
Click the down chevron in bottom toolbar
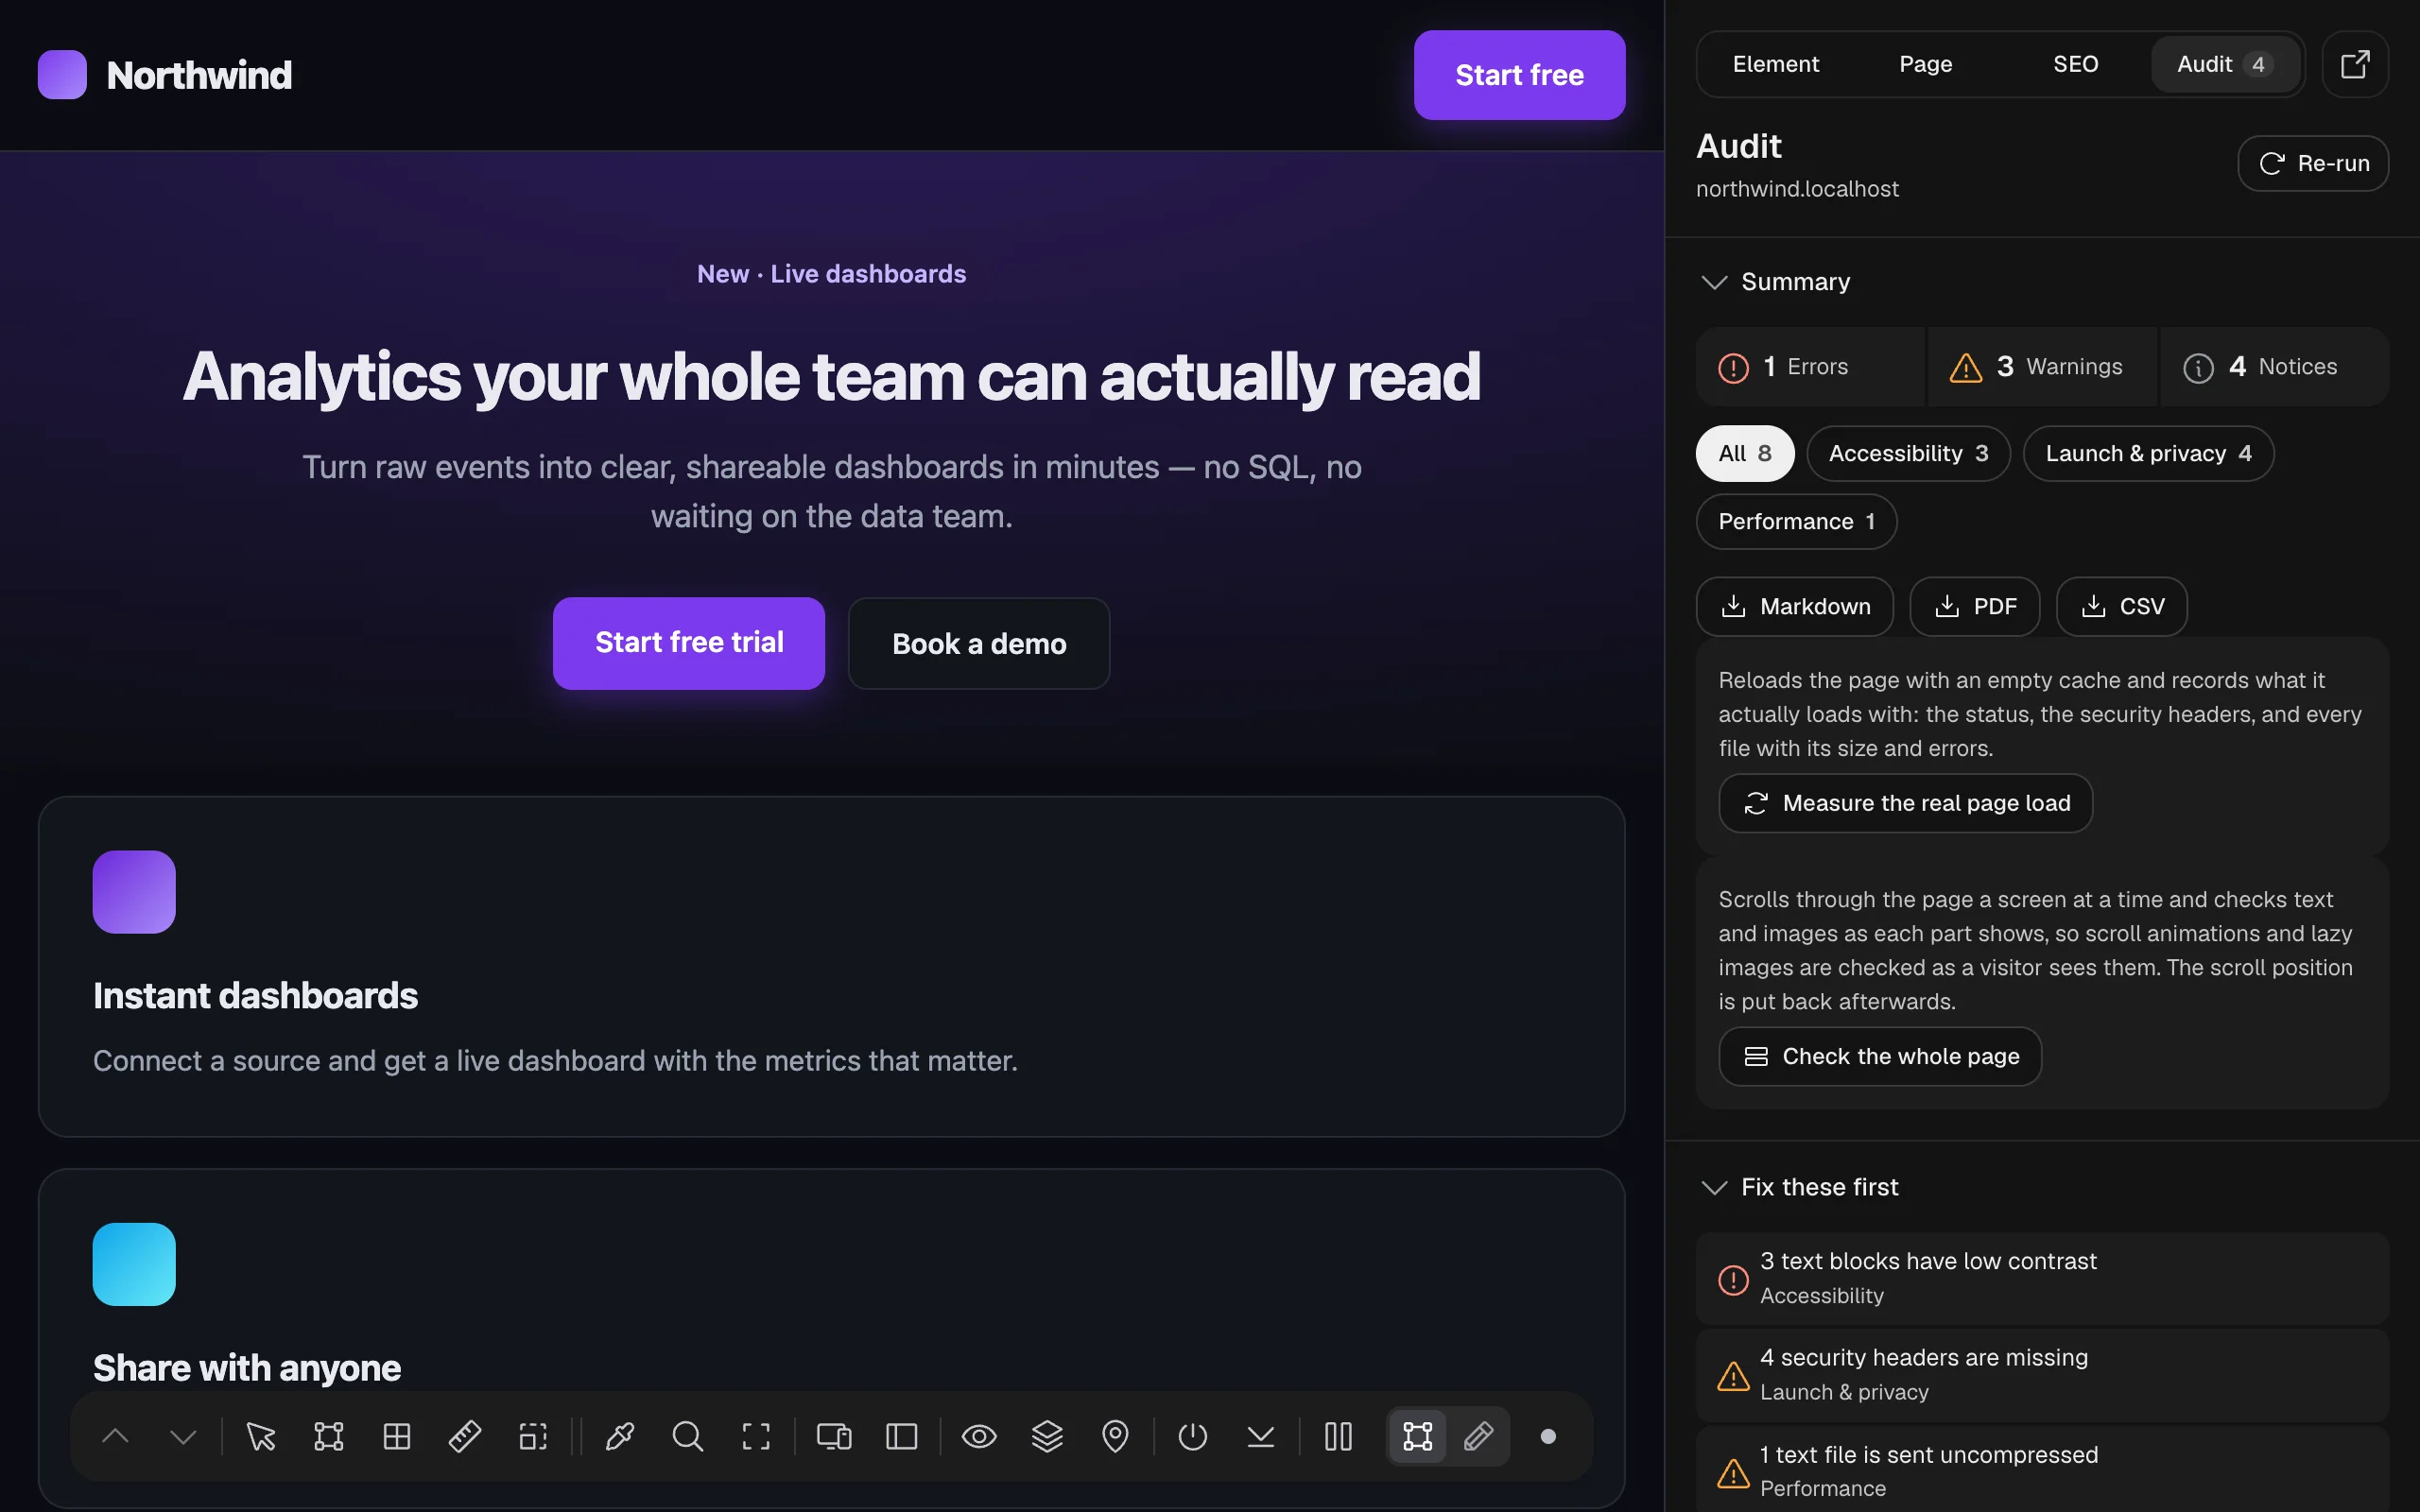click(184, 1437)
